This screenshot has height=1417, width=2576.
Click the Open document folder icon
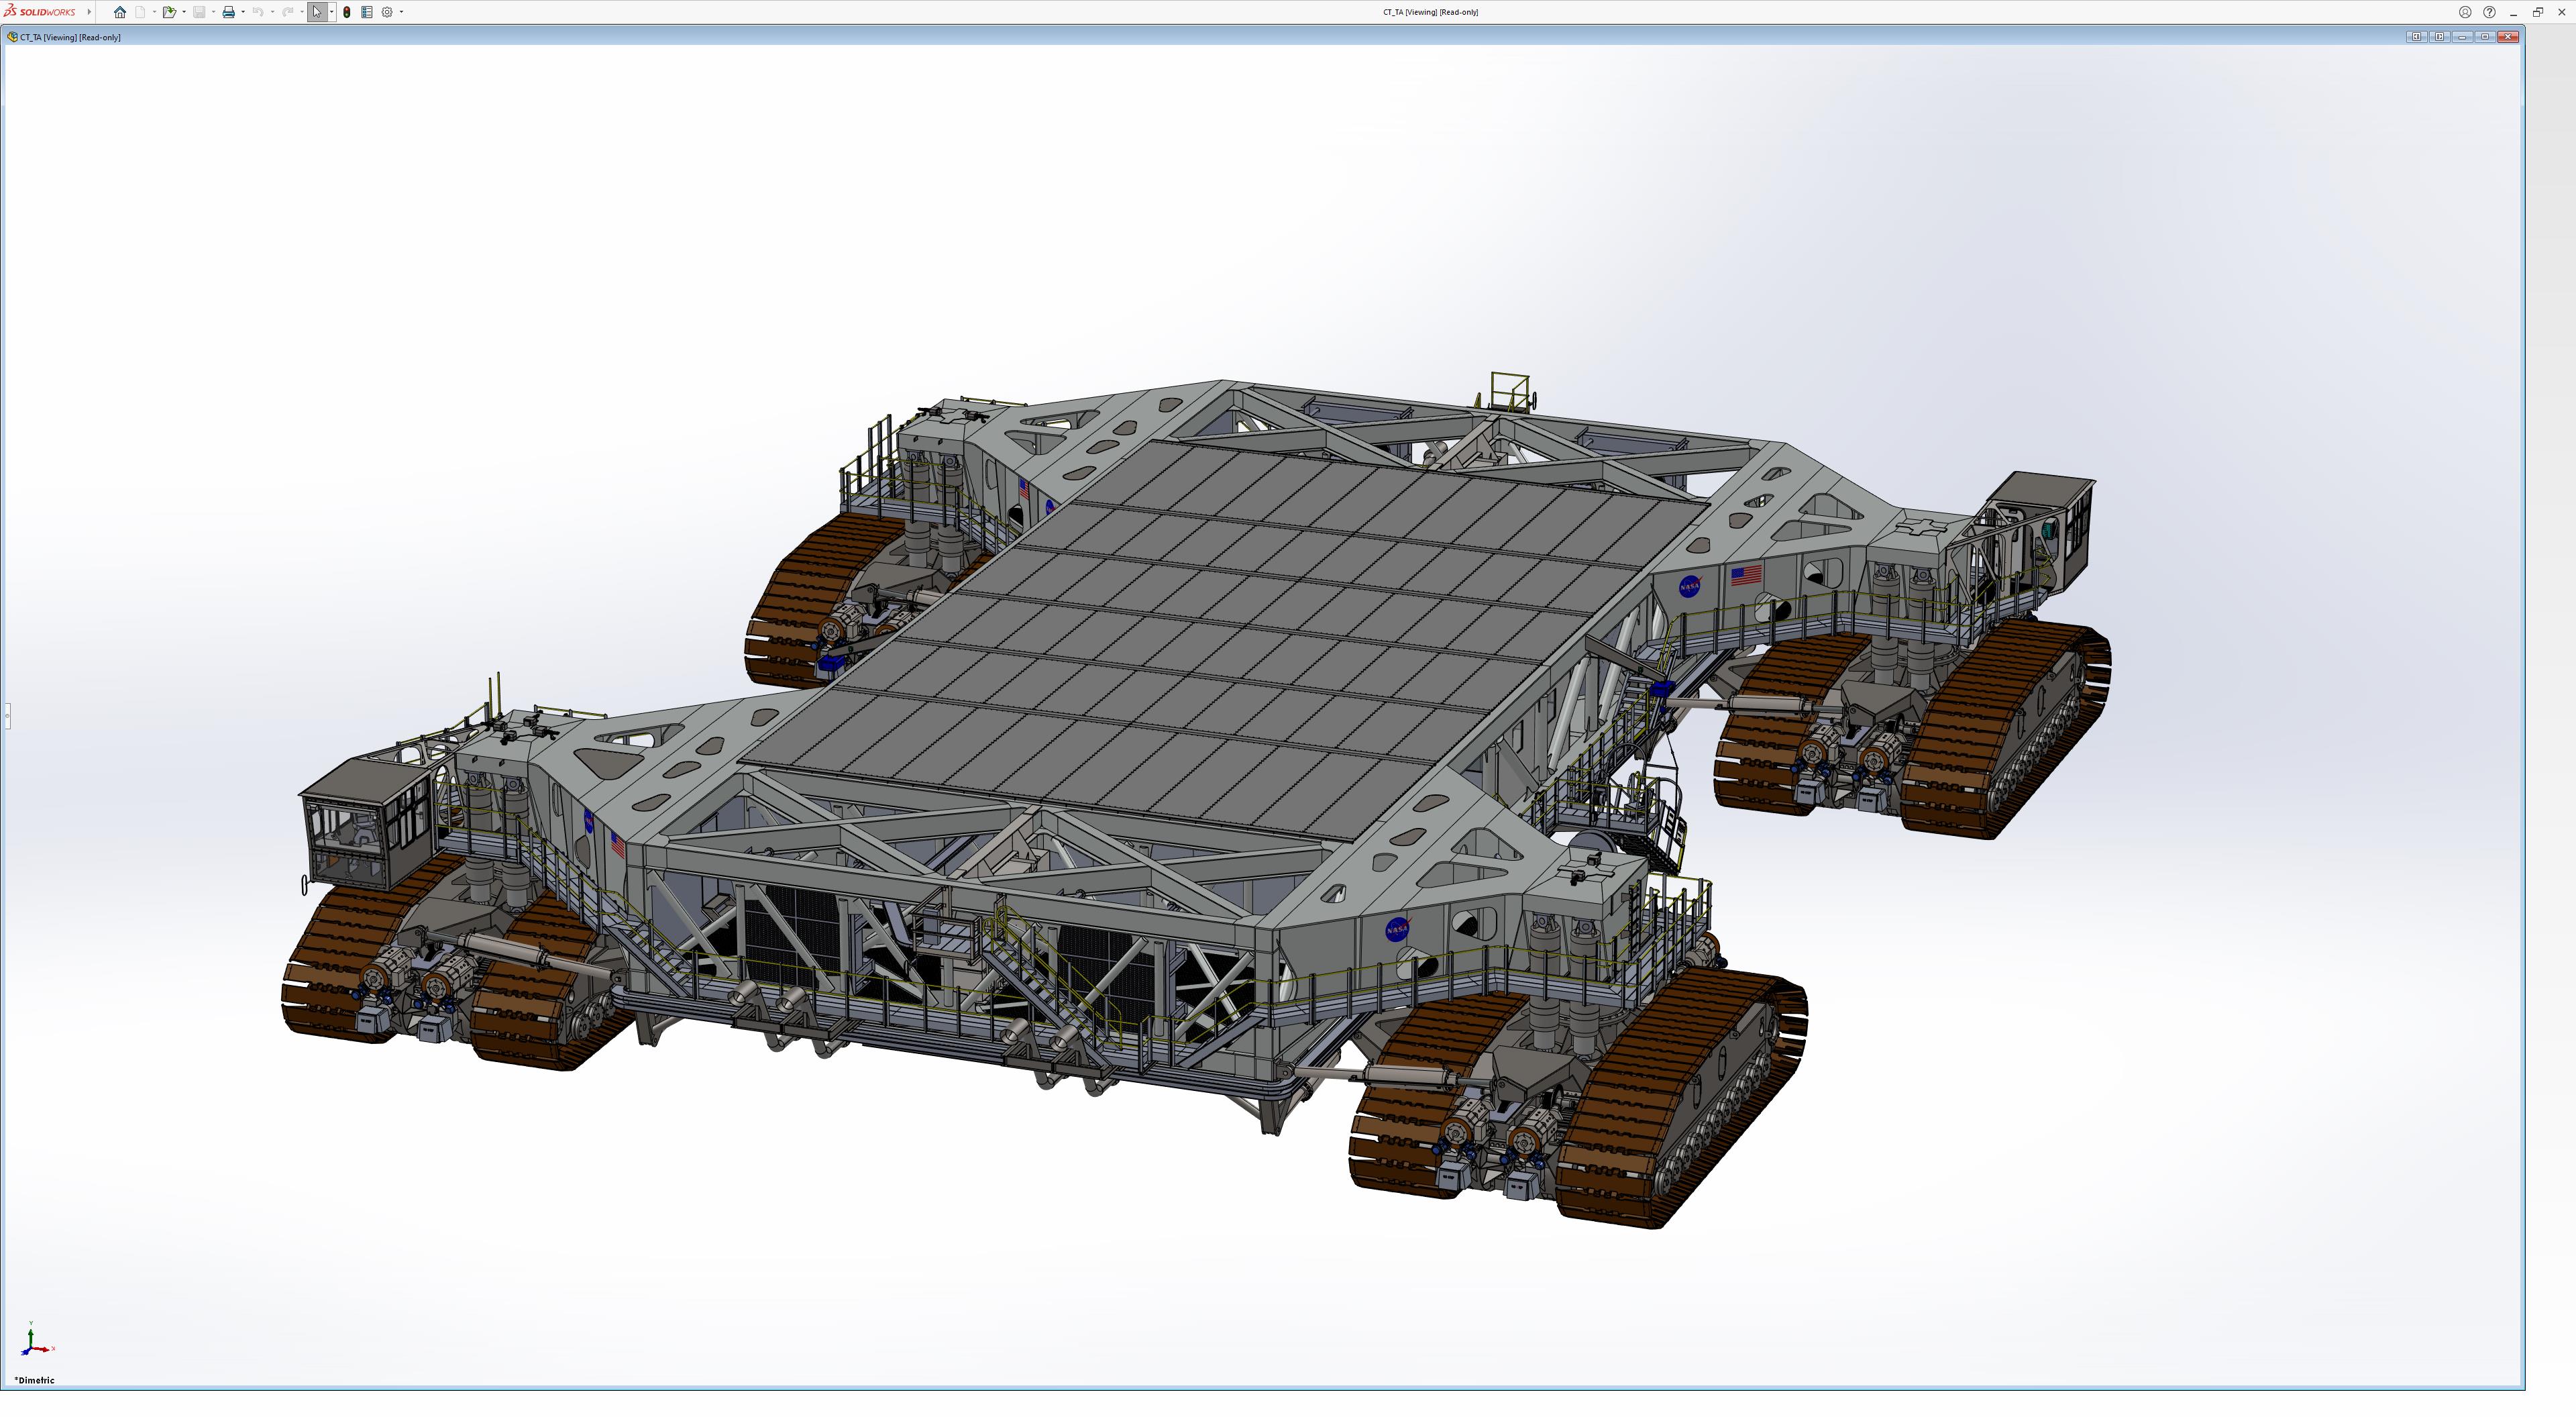coord(168,12)
